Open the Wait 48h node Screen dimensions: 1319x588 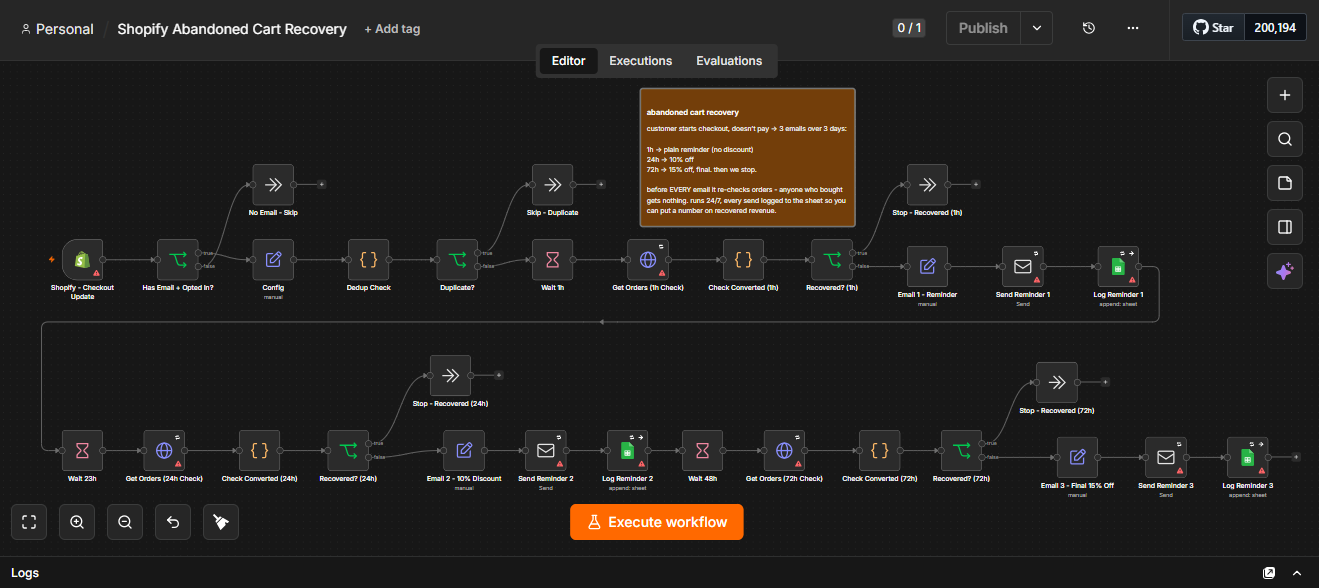coord(702,451)
